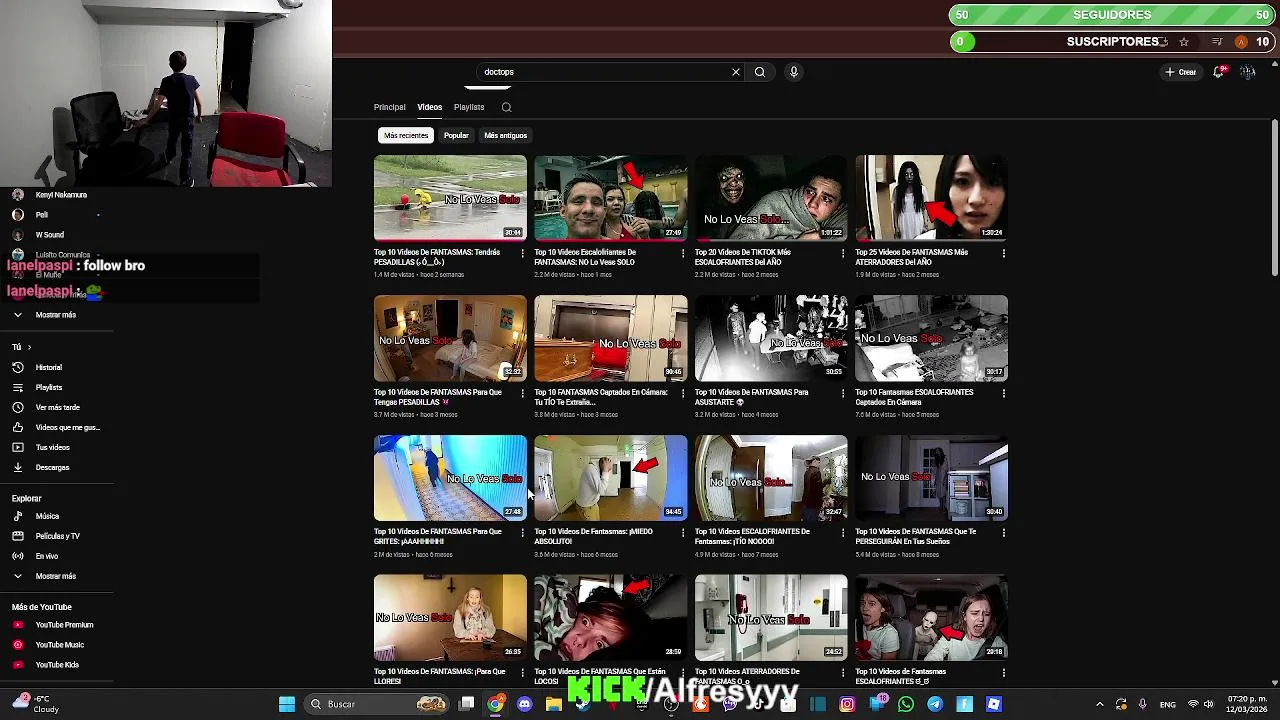Clear the search box with the X
The height and width of the screenshot is (720, 1280).
coord(736,72)
